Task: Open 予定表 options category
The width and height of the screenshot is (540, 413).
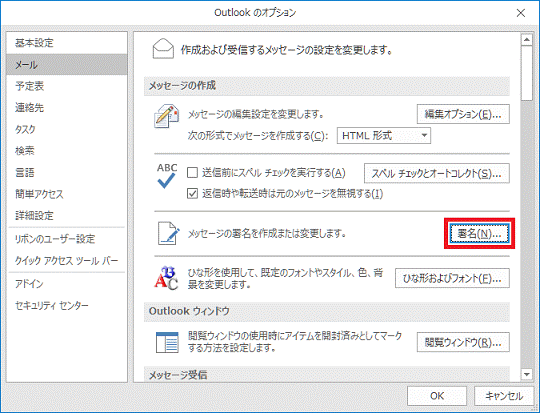Action: 67,86
